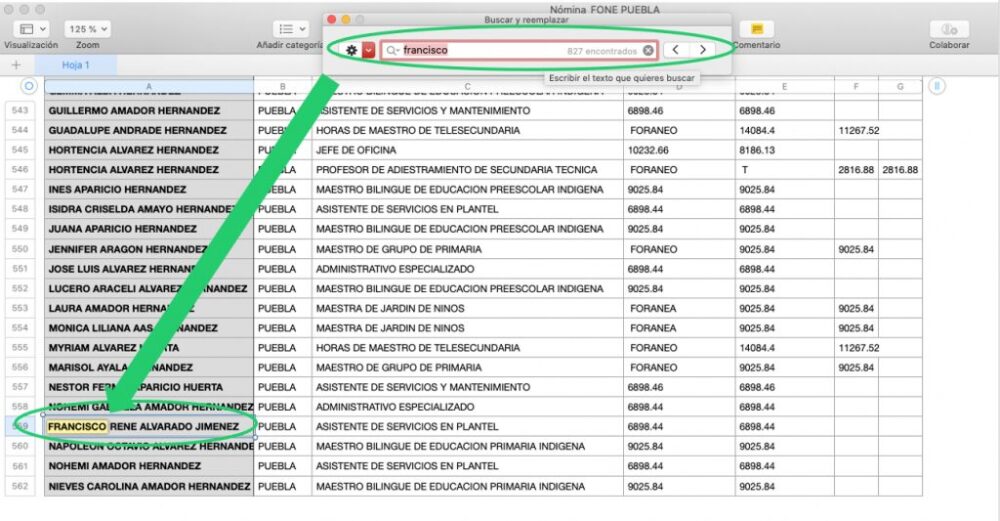Screen dimensions: 1000x521
Task: Select the value 8186.13
Action: [784, 150]
